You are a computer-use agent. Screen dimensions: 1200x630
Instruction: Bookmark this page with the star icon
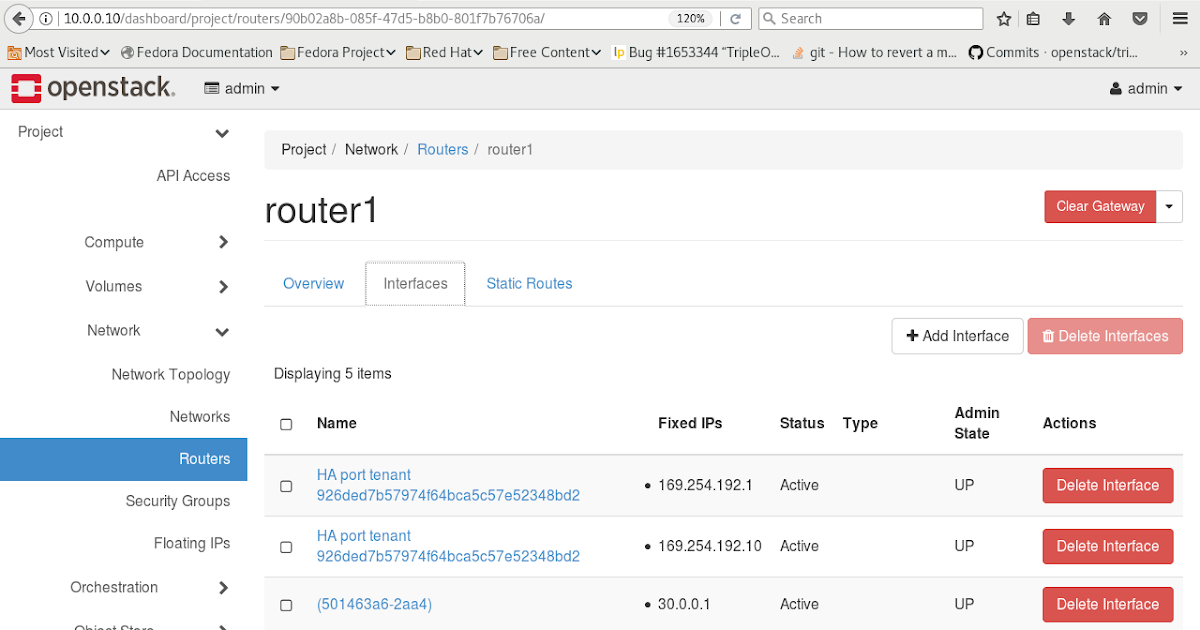click(1006, 18)
